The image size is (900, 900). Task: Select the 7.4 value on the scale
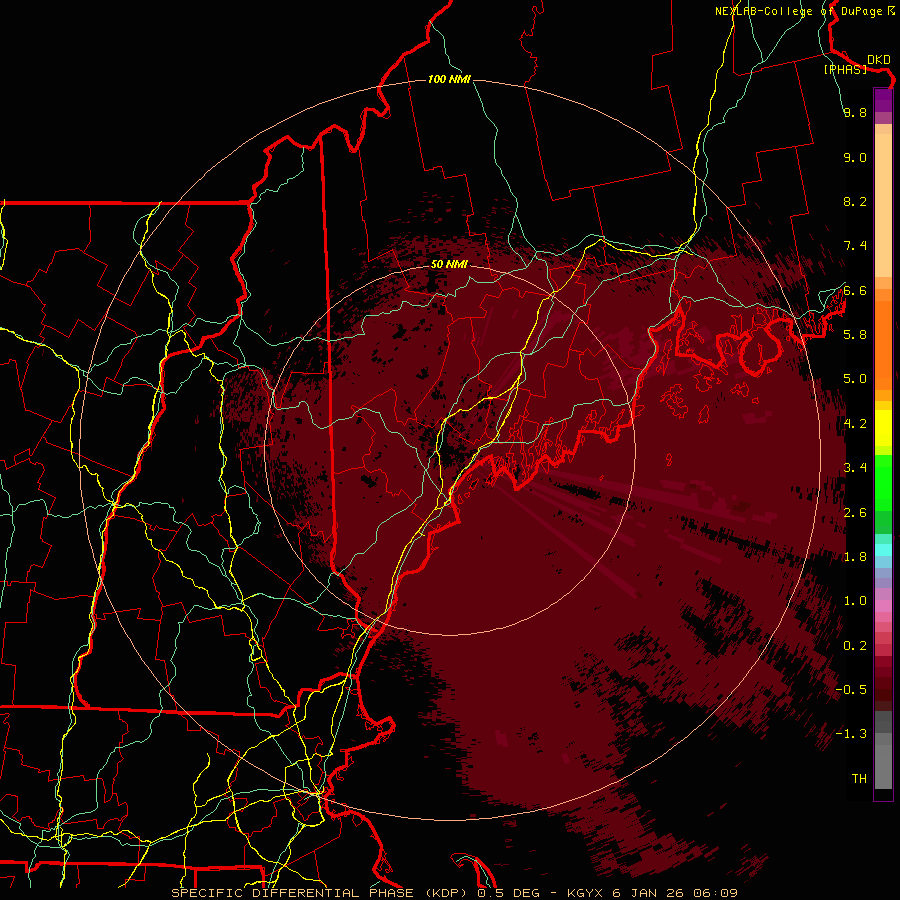tap(855, 246)
